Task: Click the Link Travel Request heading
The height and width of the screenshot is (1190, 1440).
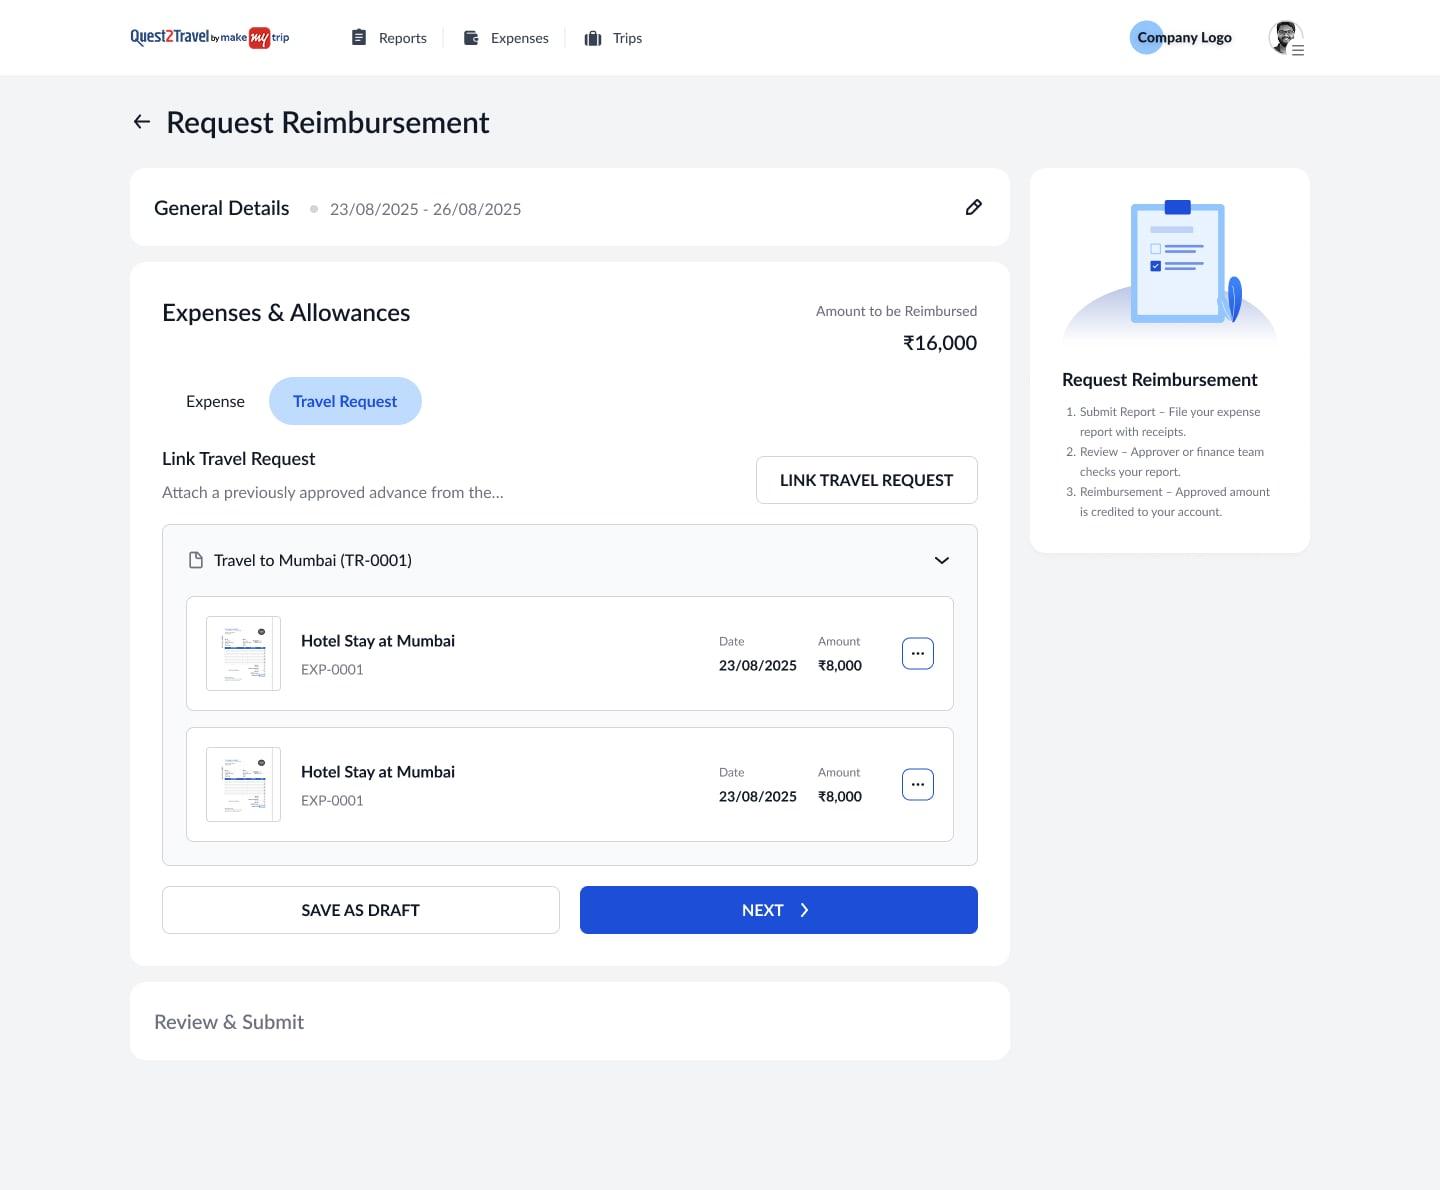Action: coord(239,459)
